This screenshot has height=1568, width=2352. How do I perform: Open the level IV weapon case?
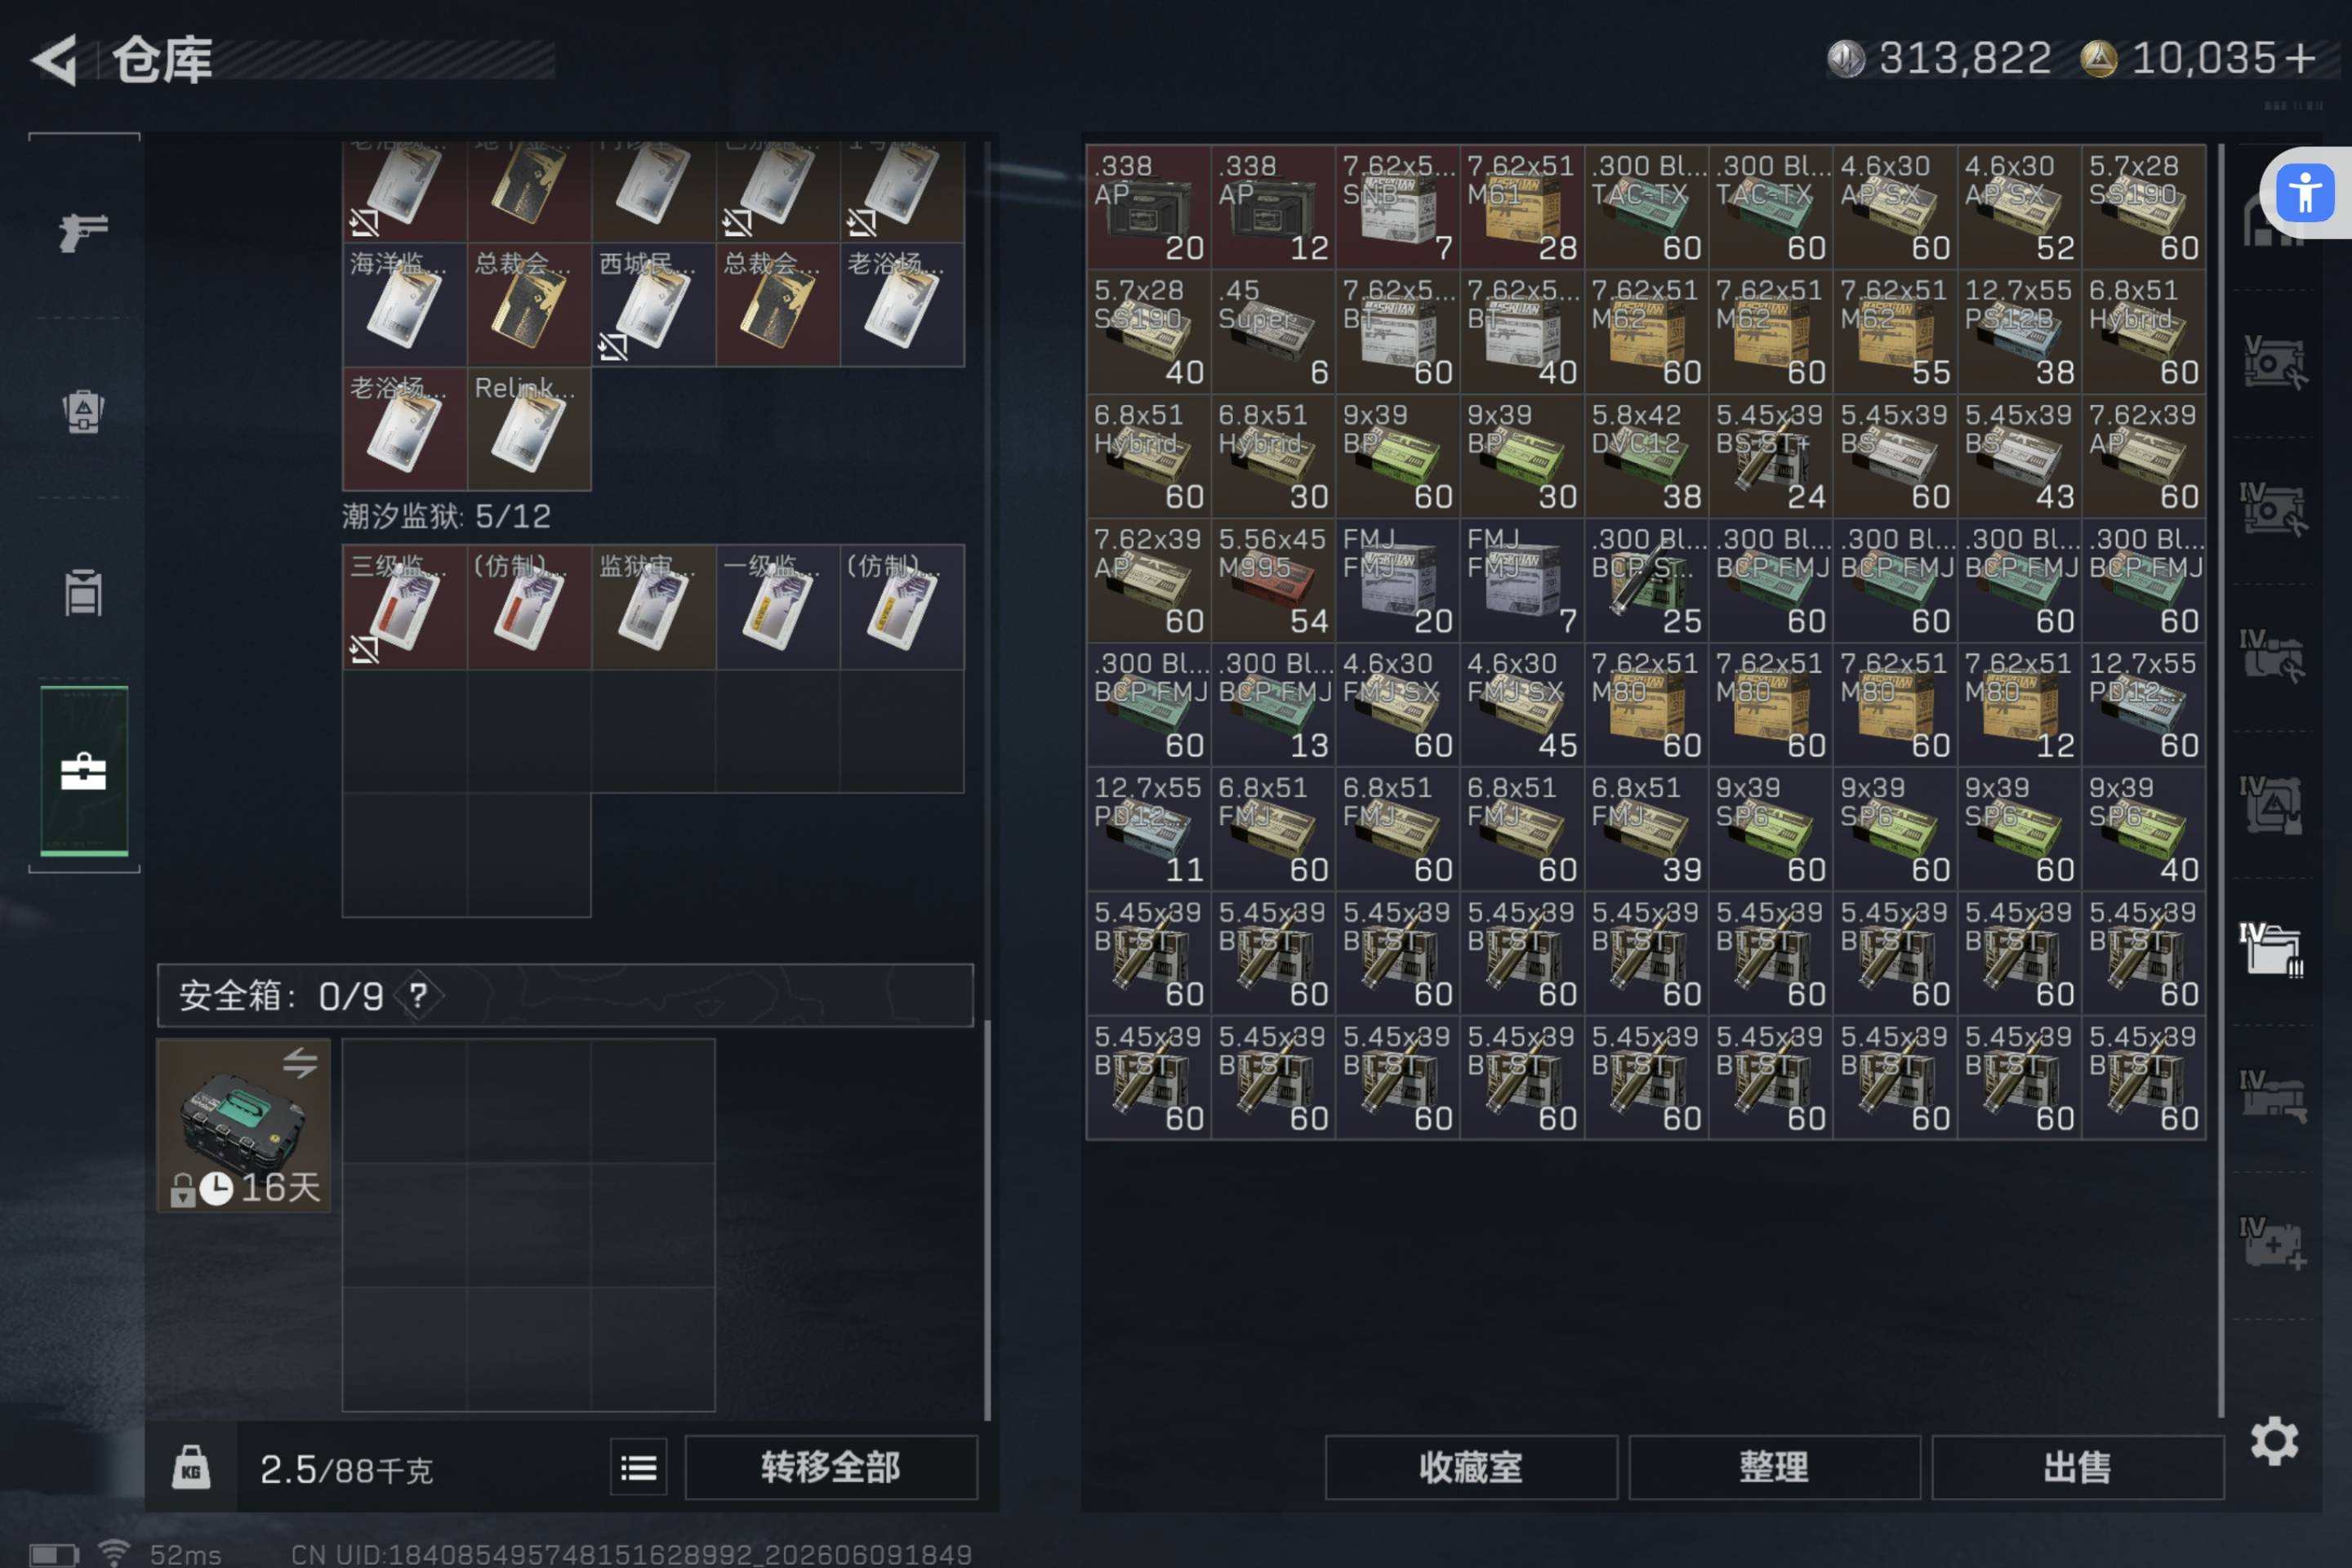[x=2273, y=1096]
